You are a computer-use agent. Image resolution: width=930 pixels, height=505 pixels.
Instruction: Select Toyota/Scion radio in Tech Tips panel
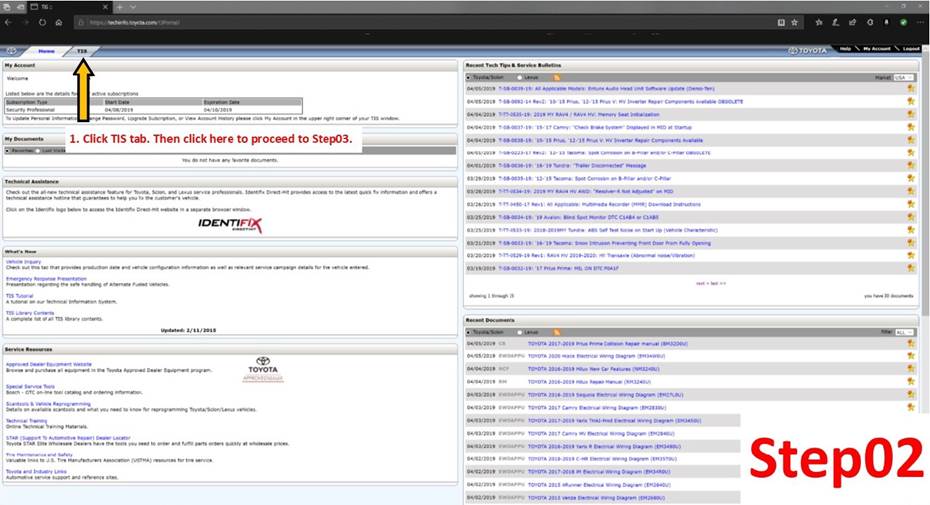point(469,78)
